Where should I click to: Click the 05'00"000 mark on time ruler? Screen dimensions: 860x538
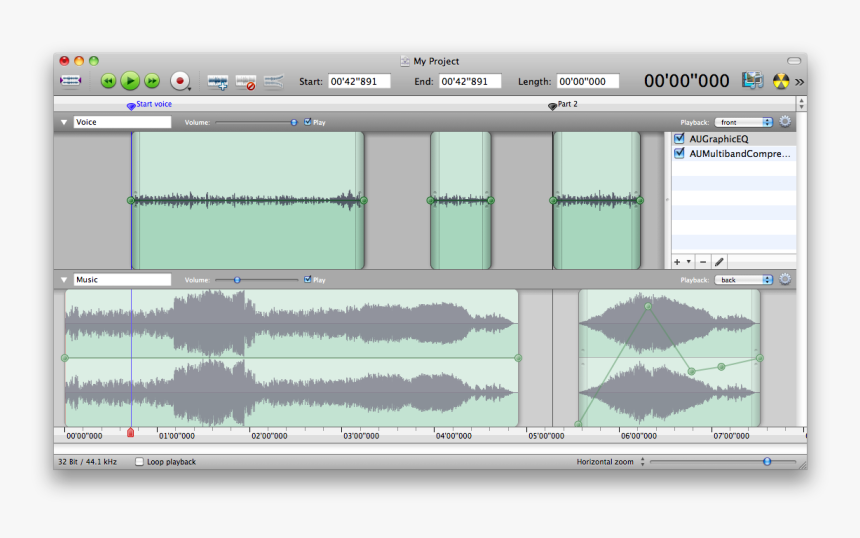[x=546, y=436]
